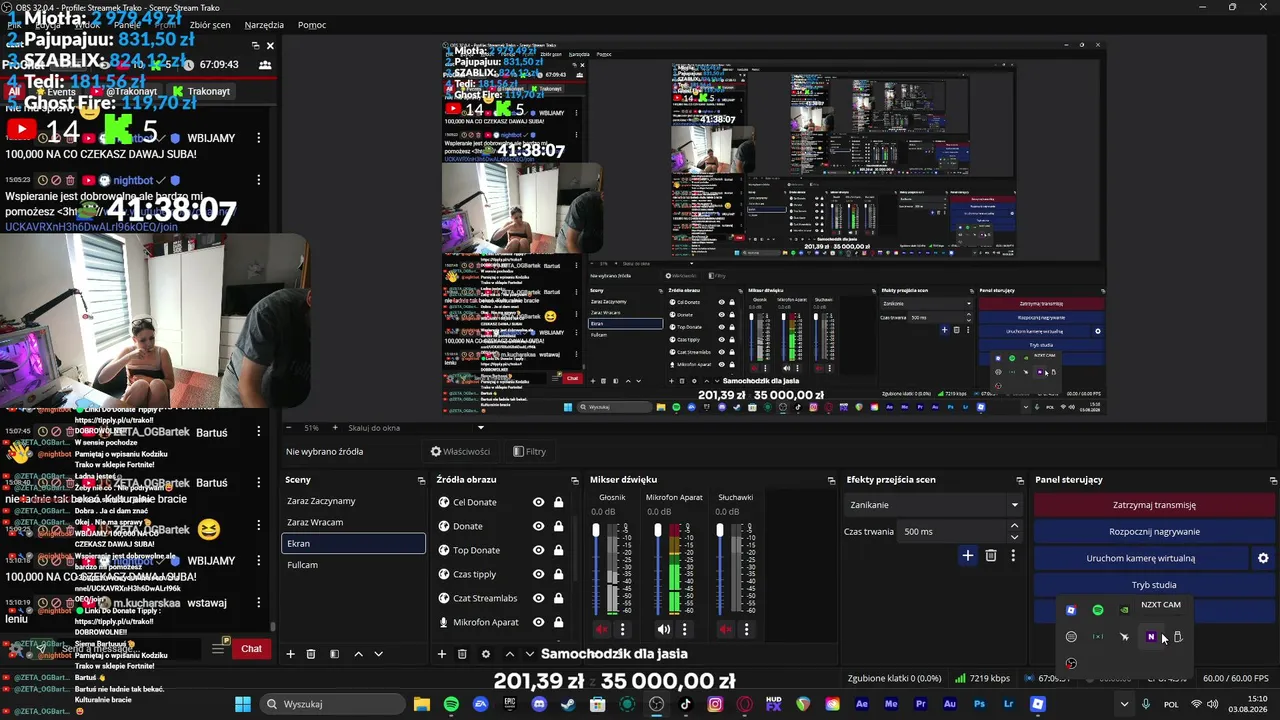Unmute the Słuchawki audio channel
The width and height of the screenshot is (1280, 720).
(x=726, y=629)
